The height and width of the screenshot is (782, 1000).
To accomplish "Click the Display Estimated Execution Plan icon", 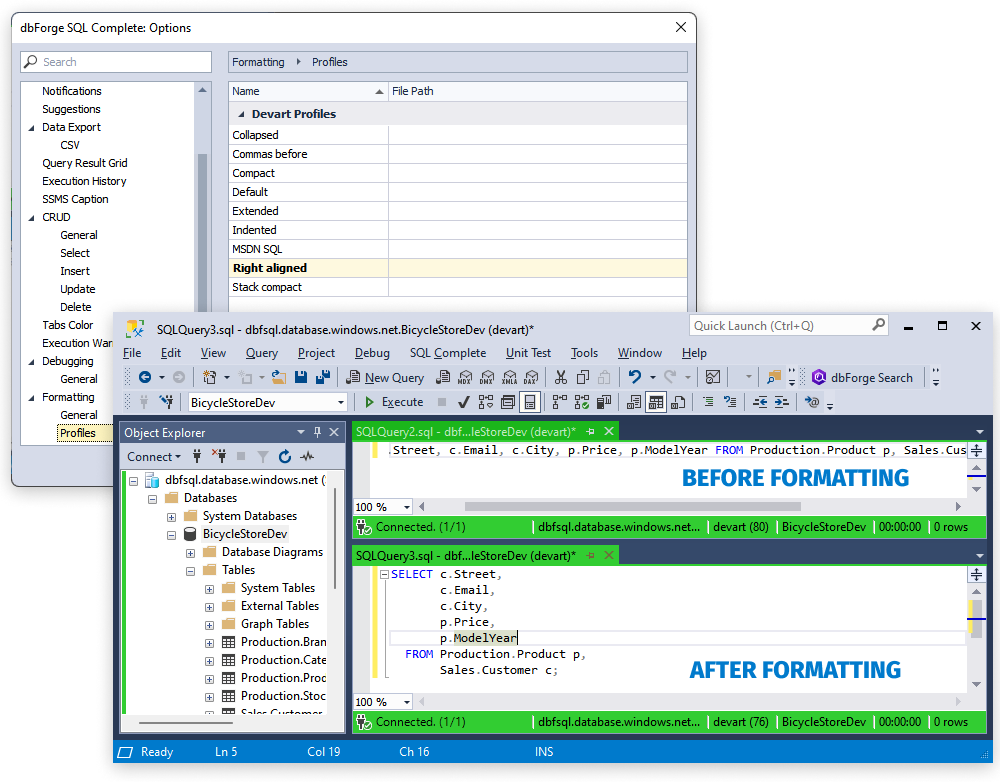I will click(x=485, y=402).
